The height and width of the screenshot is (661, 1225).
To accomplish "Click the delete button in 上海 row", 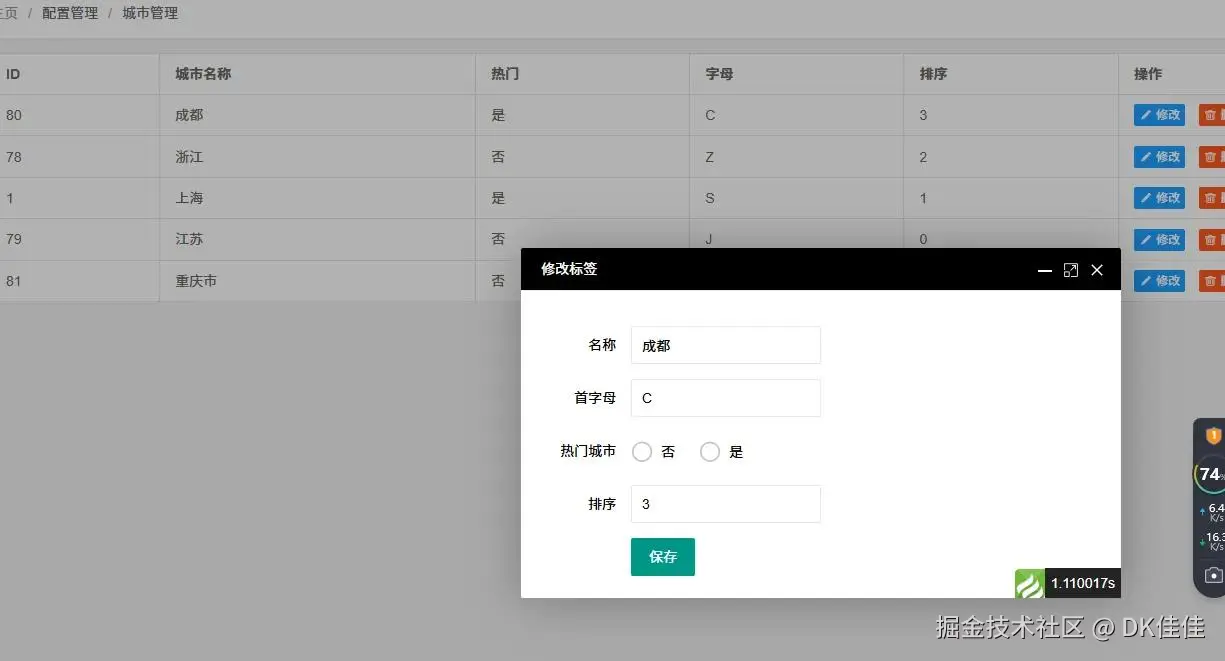I will 1212,198.
